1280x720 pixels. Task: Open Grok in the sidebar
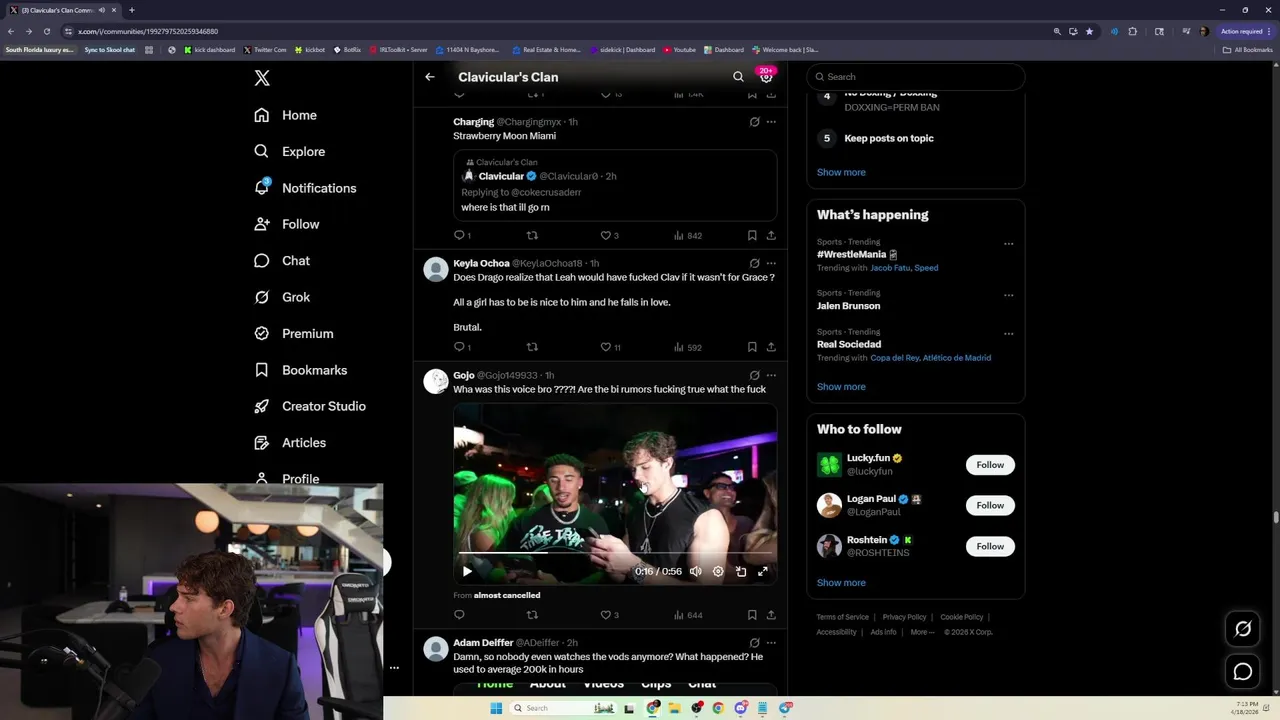[282, 297]
